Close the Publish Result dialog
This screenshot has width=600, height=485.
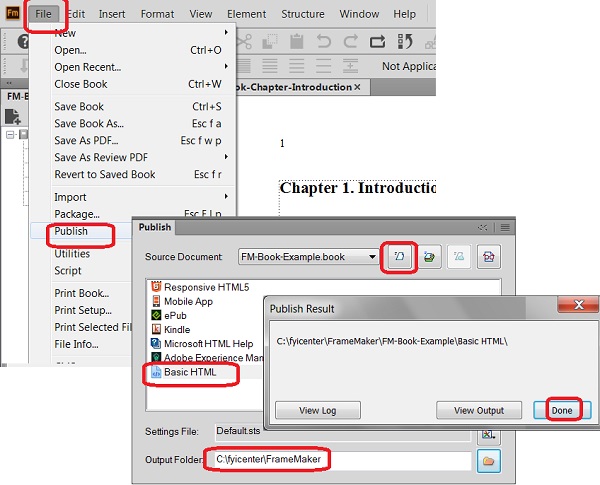click(579, 305)
